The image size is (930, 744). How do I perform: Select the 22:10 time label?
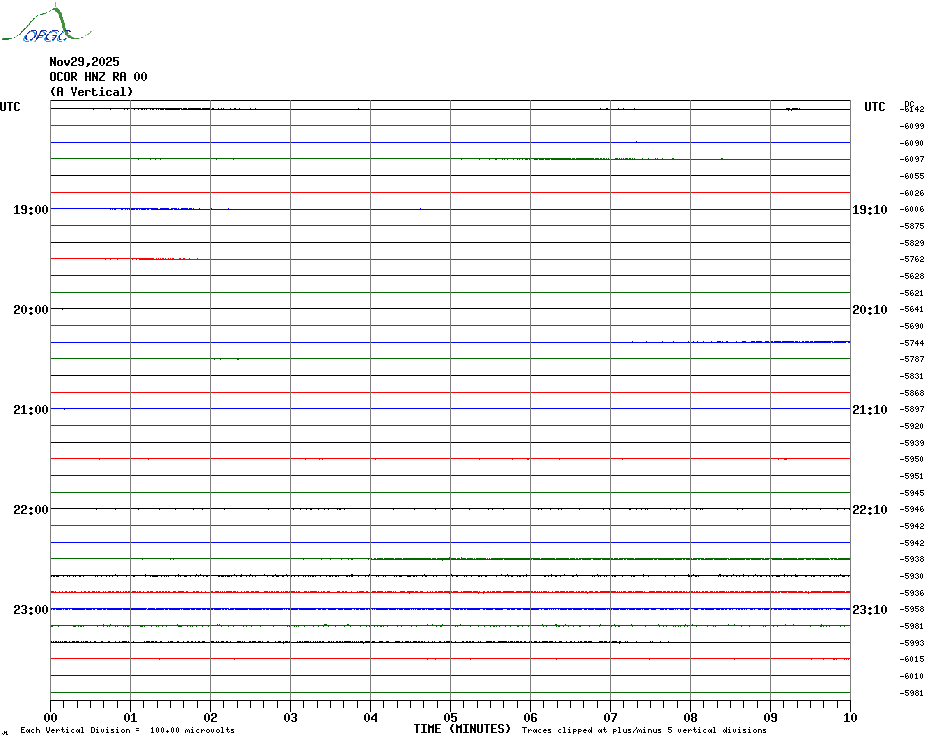[869, 510]
